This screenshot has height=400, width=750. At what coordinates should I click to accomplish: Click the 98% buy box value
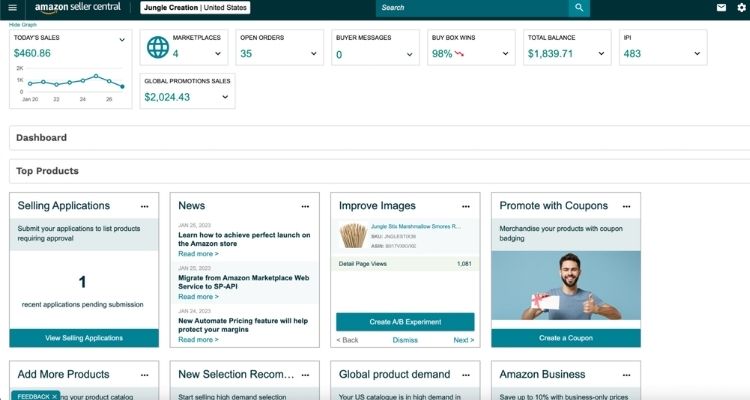(442, 54)
